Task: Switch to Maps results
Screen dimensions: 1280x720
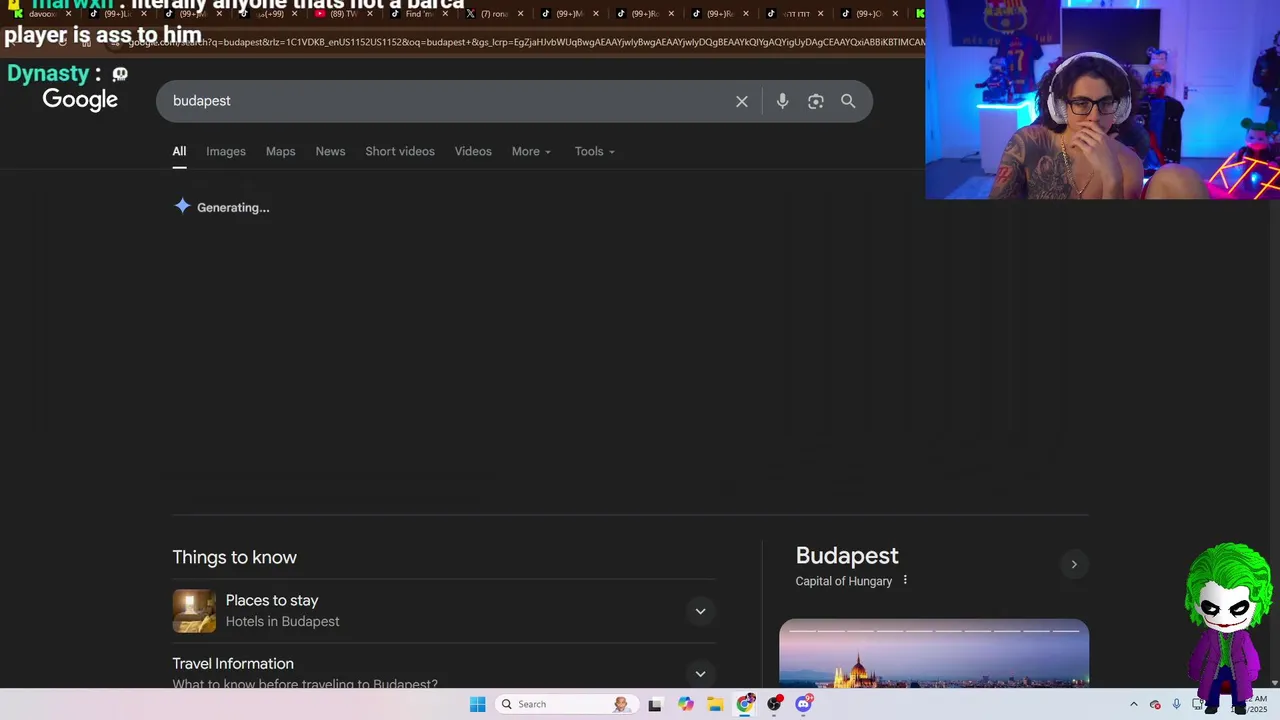Action: click(x=280, y=151)
